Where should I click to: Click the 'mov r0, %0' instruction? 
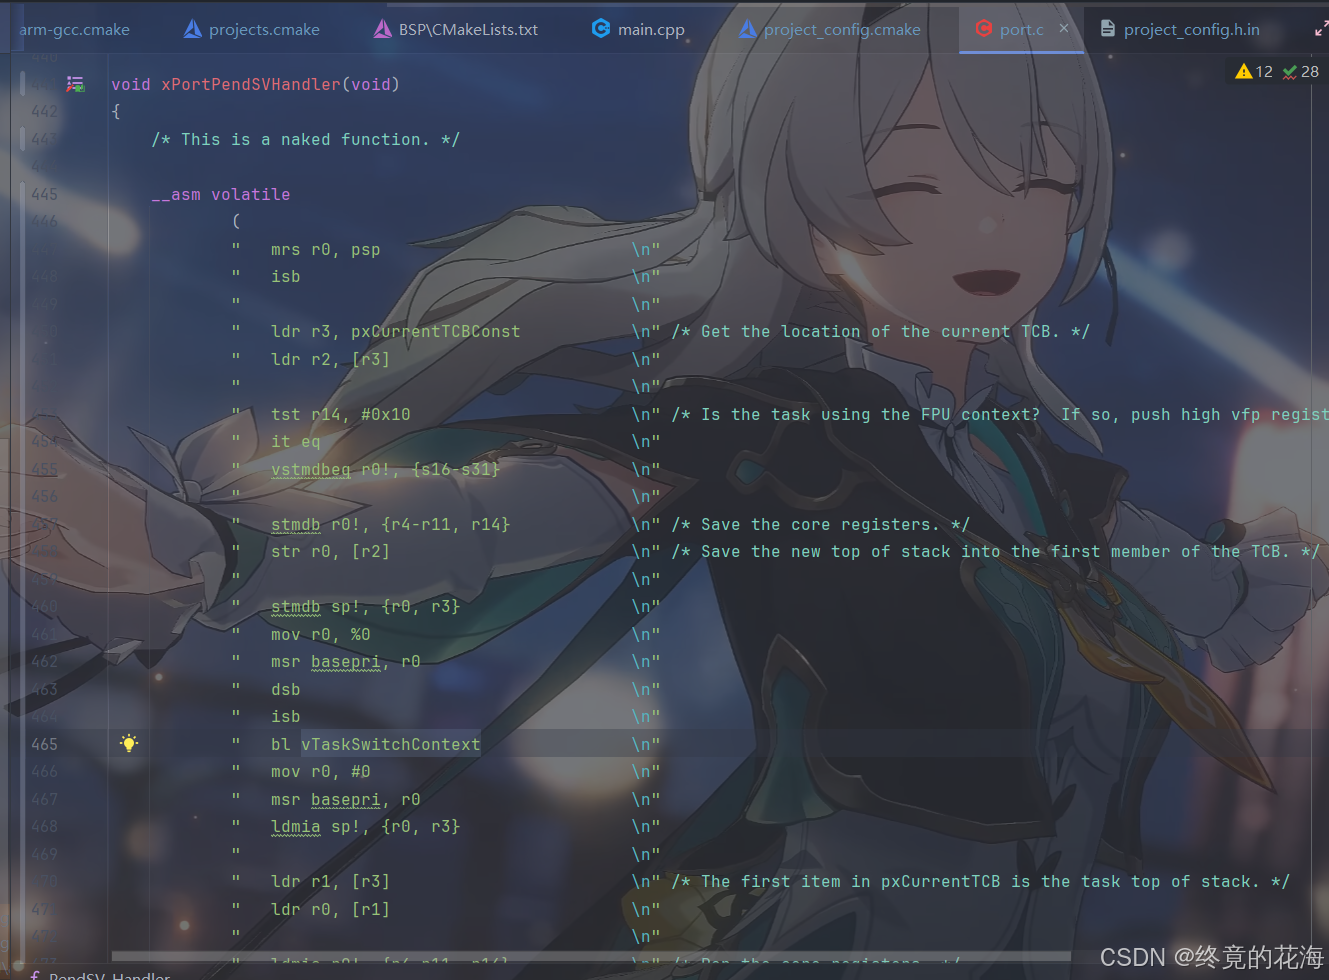pos(321,634)
